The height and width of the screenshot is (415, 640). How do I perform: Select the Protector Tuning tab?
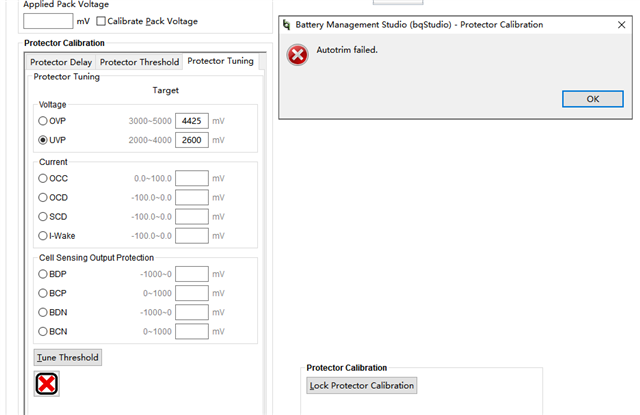point(220,61)
